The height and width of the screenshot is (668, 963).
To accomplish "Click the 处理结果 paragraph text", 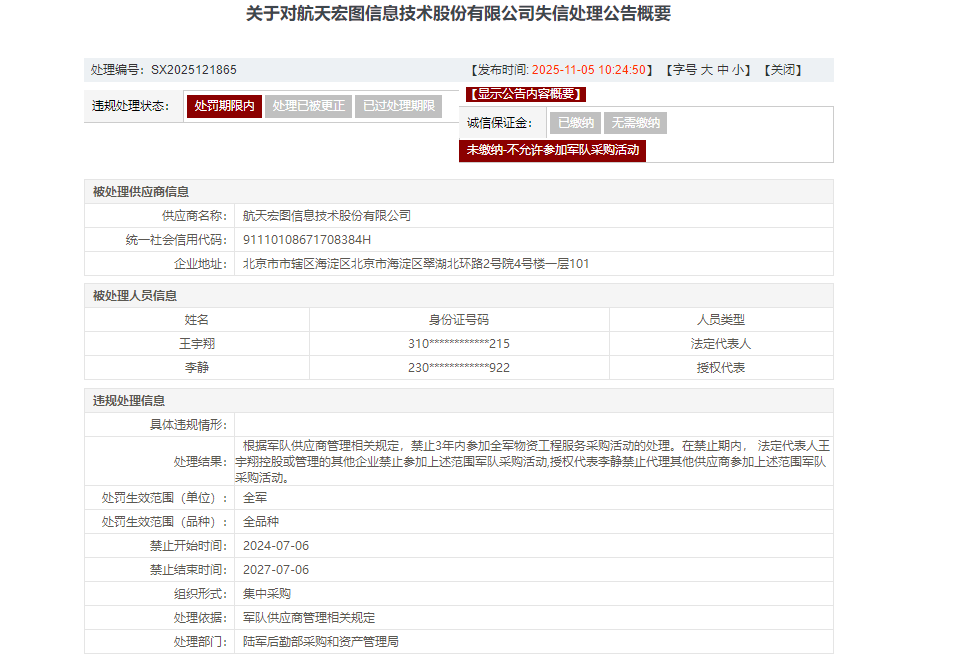I will 532,461.
